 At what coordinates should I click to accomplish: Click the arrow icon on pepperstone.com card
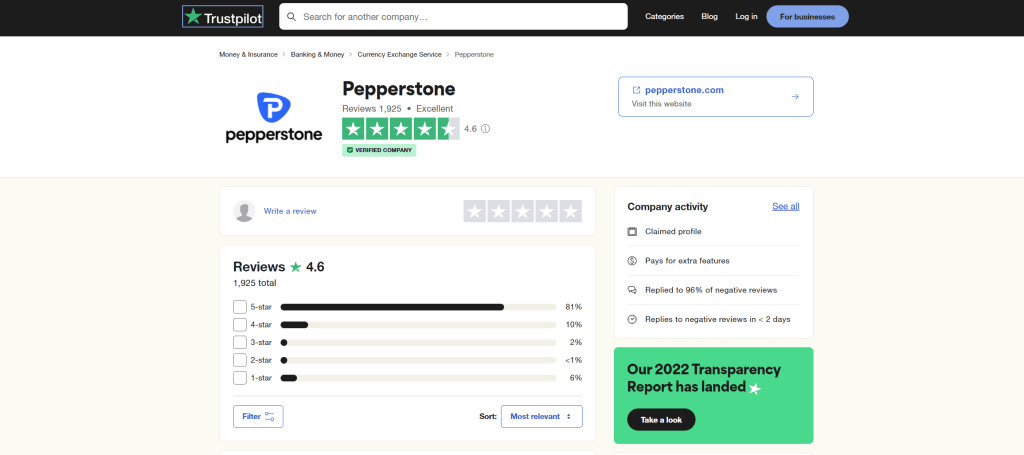click(795, 97)
